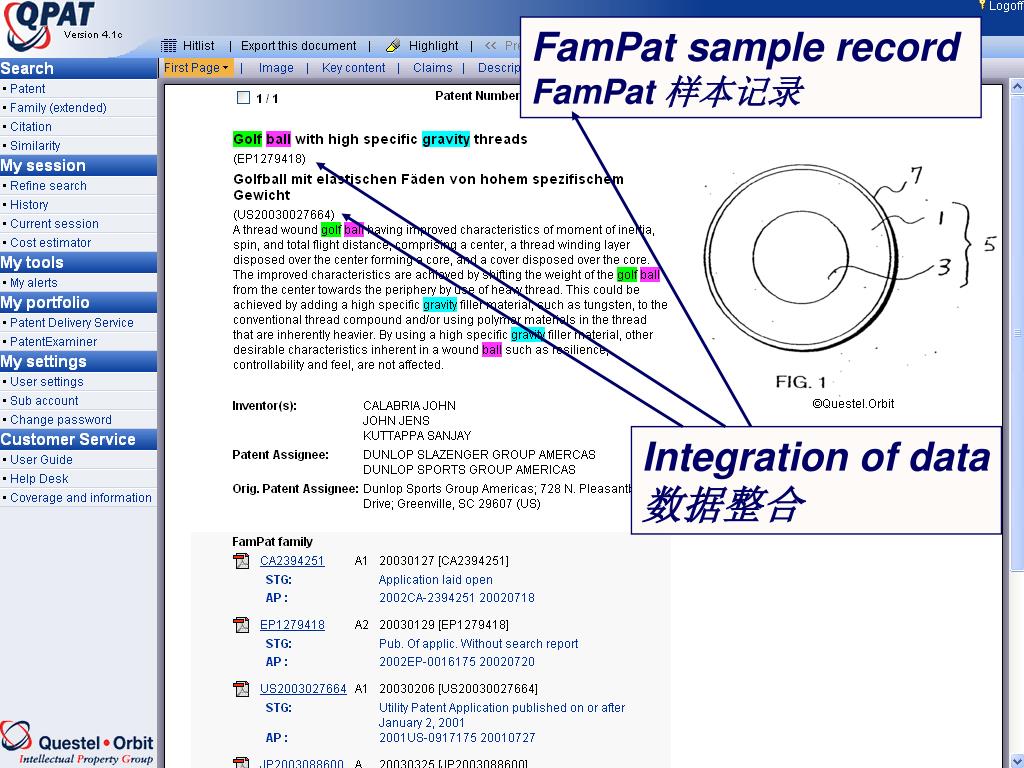The height and width of the screenshot is (768, 1024).
Task: Open the First Page dropdown
Action: 197,67
